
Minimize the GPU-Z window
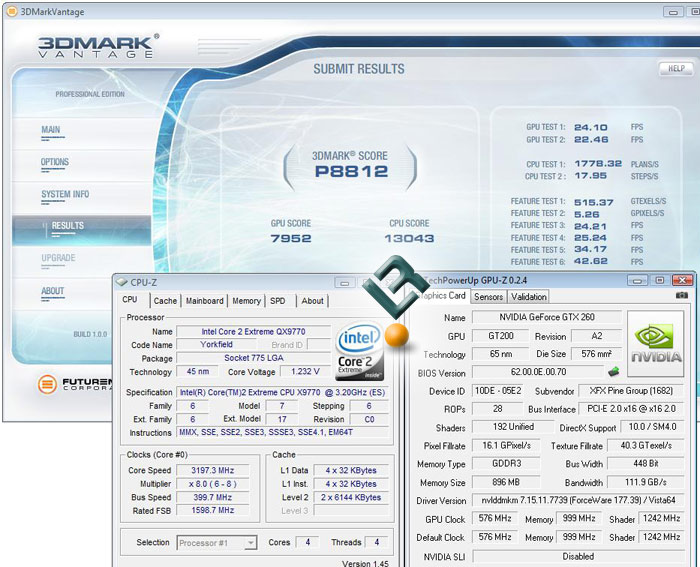637,280
